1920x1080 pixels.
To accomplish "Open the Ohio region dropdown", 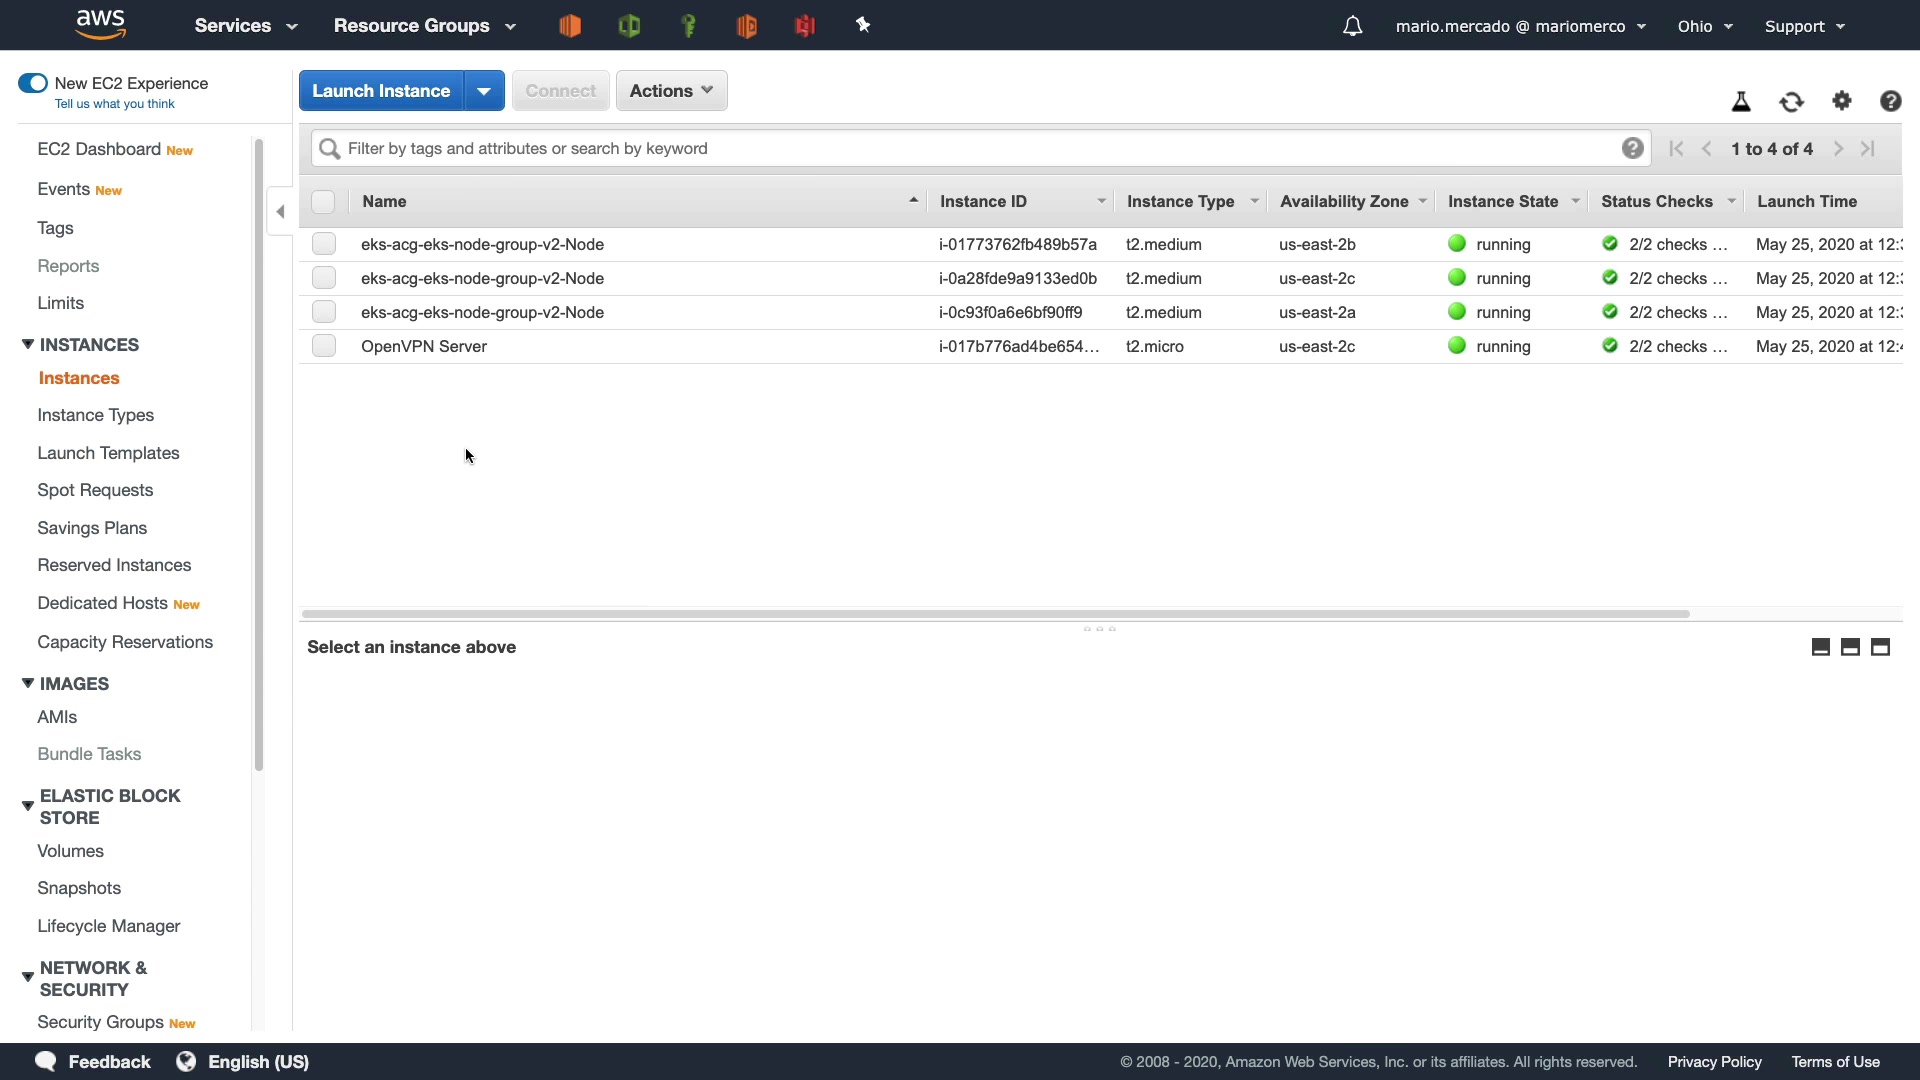I will (x=1705, y=26).
